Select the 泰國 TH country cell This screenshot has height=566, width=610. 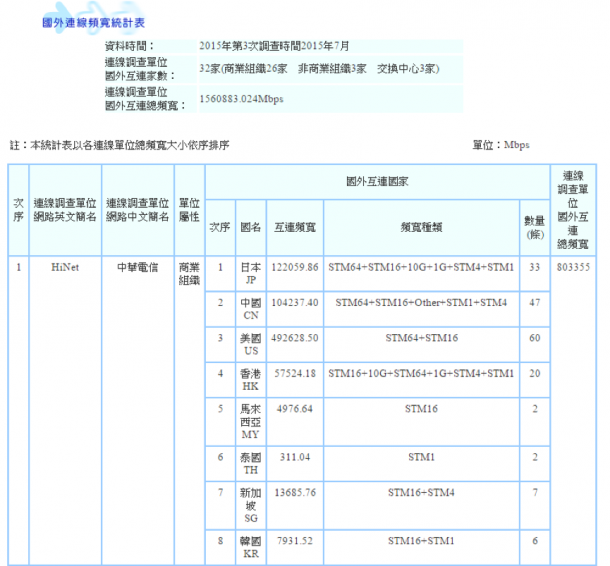pyautogui.click(x=251, y=464)
